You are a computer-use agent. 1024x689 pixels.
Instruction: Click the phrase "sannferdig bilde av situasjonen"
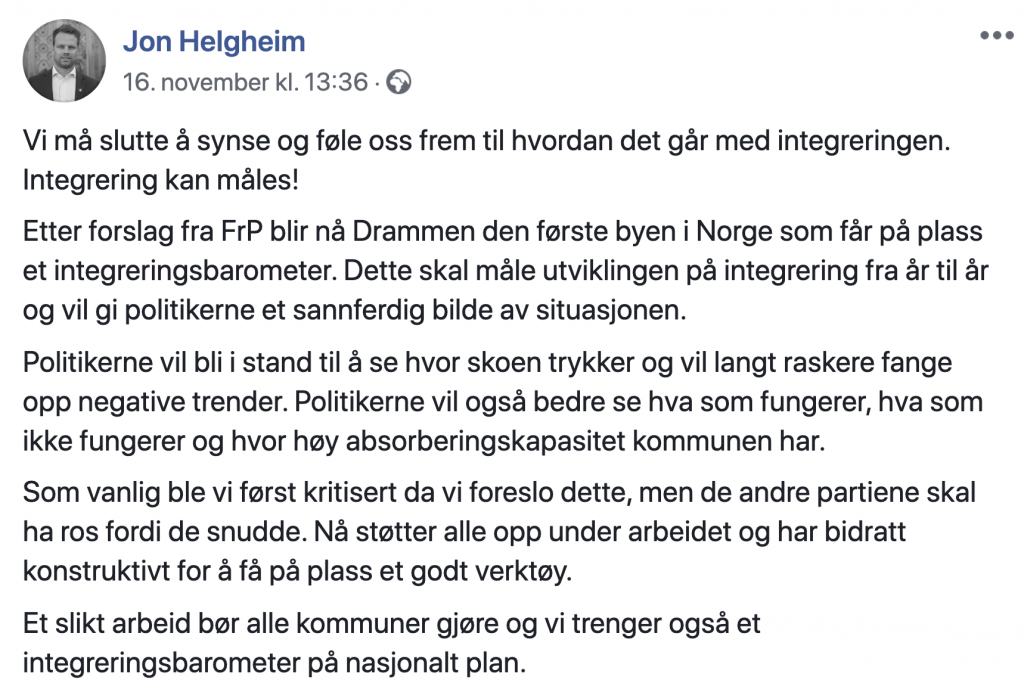(508, 310)
